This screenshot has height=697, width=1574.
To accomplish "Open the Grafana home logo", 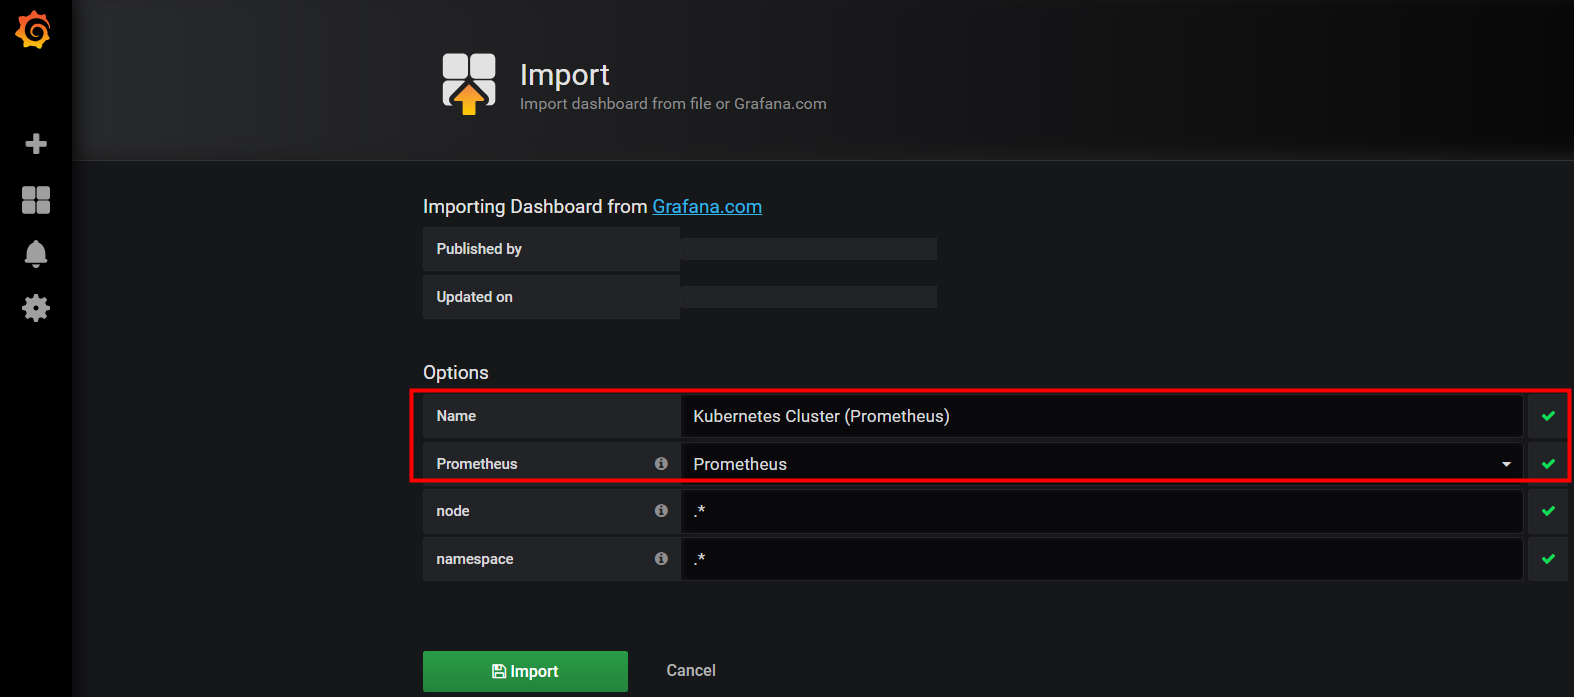I will 33,30.
